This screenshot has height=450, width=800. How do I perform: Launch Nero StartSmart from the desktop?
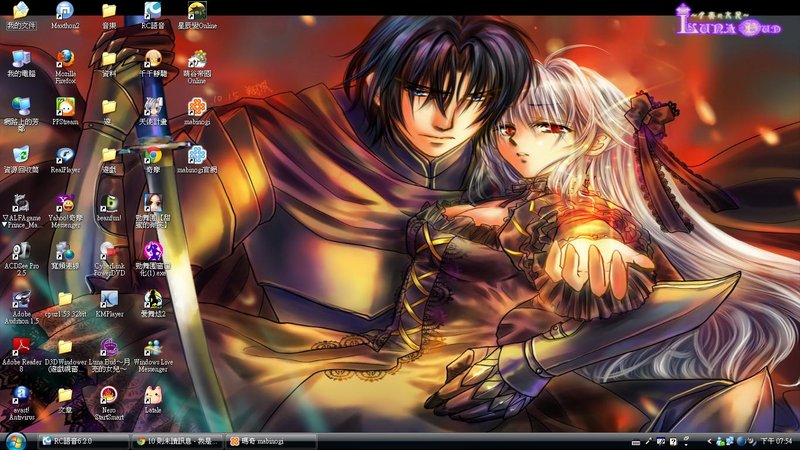pyautogui.click(x=109, y=395)
